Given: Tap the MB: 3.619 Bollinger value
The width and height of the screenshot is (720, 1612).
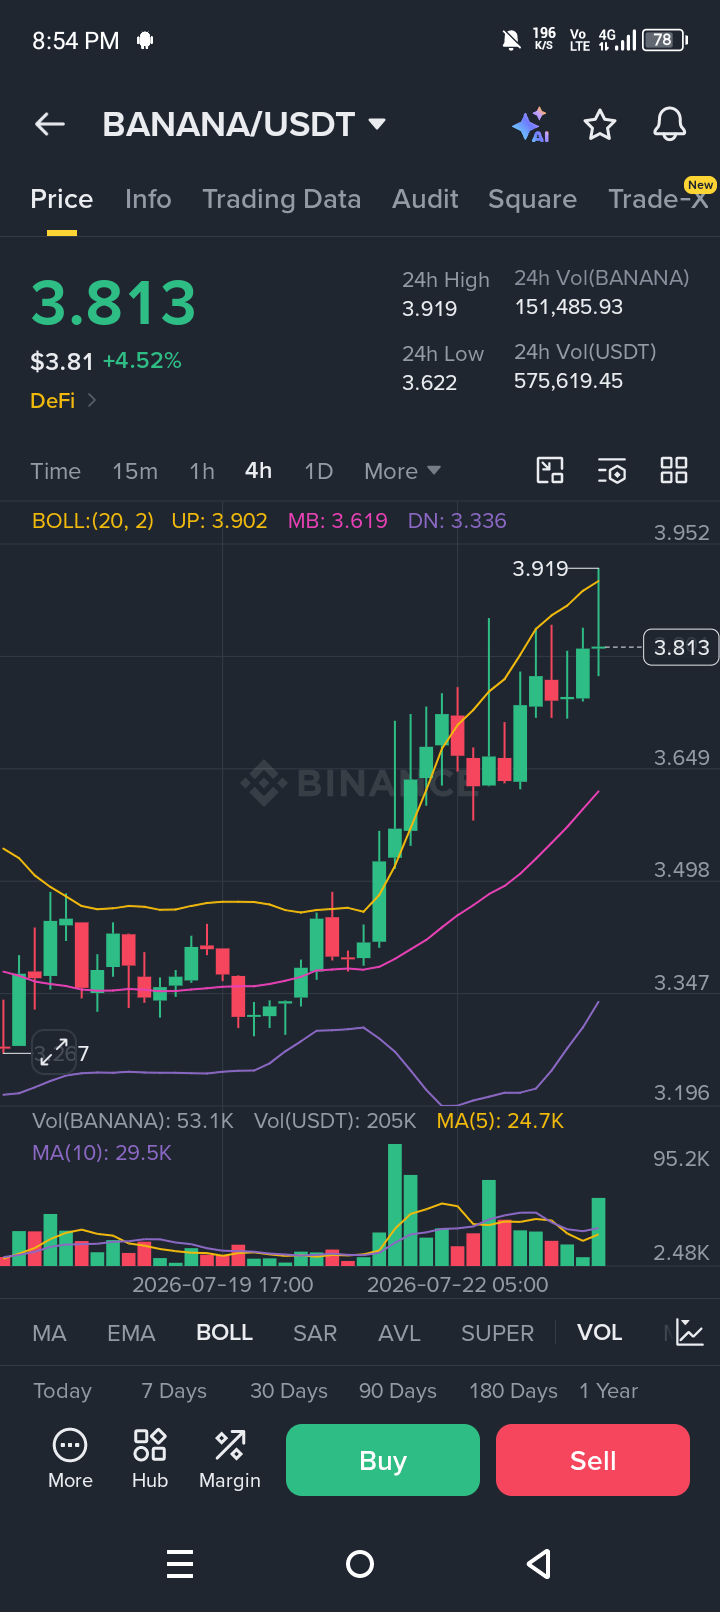Looking at the screenshot, I should coord(337,521).
